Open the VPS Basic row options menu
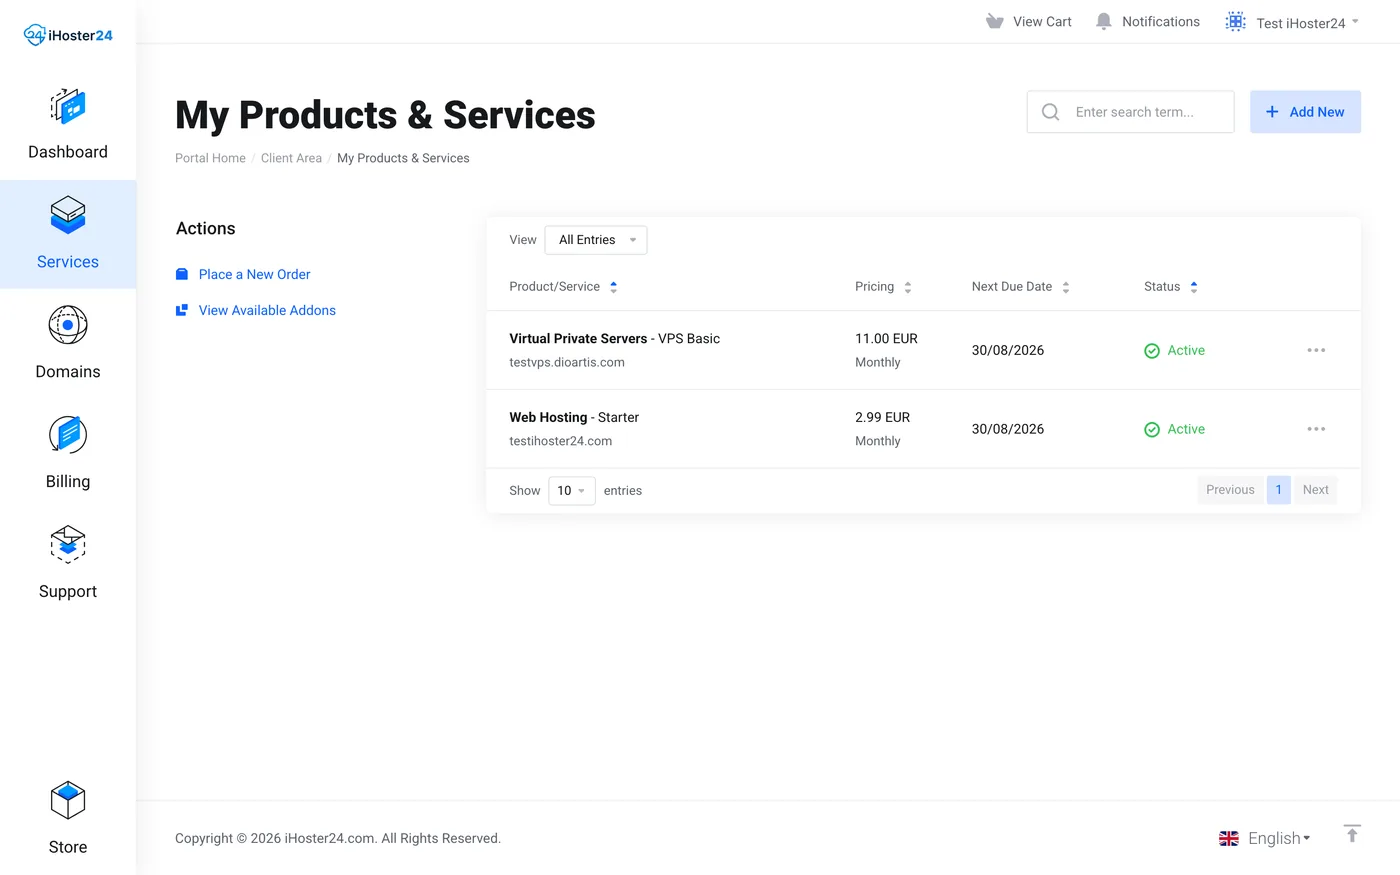This screenshot has height=875, width=1400. point(1316,350)
